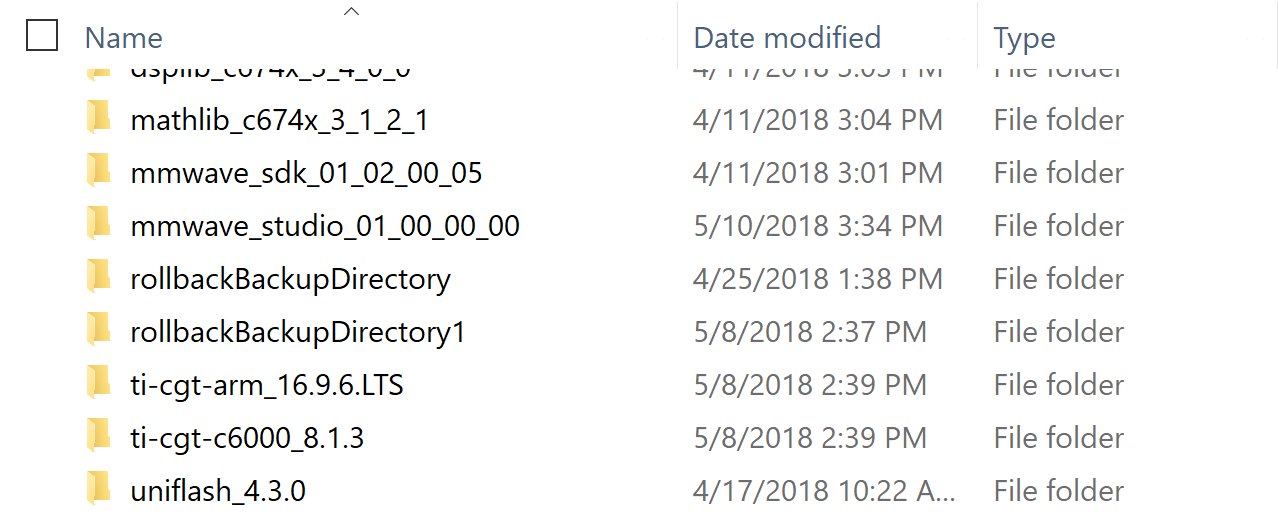The image size is (1278, 527).
Task: Select the mathlib_c674x_3_1_2_1 folder name
Action: pos(279,120)
